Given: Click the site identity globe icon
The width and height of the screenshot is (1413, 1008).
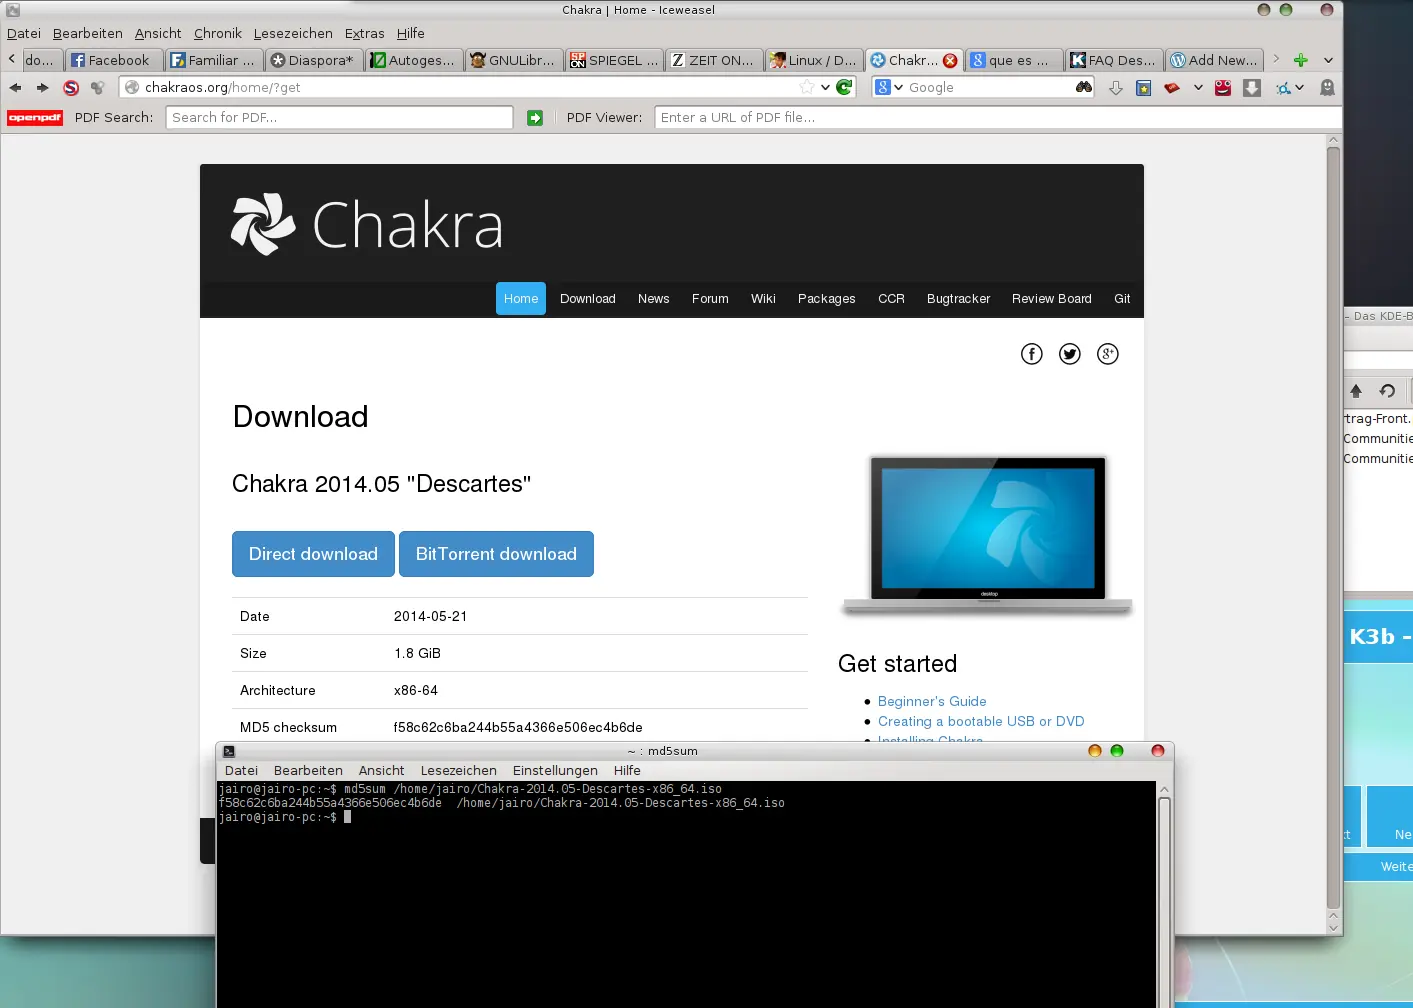Looking at the screenshot, I should (x=132, y=88).
